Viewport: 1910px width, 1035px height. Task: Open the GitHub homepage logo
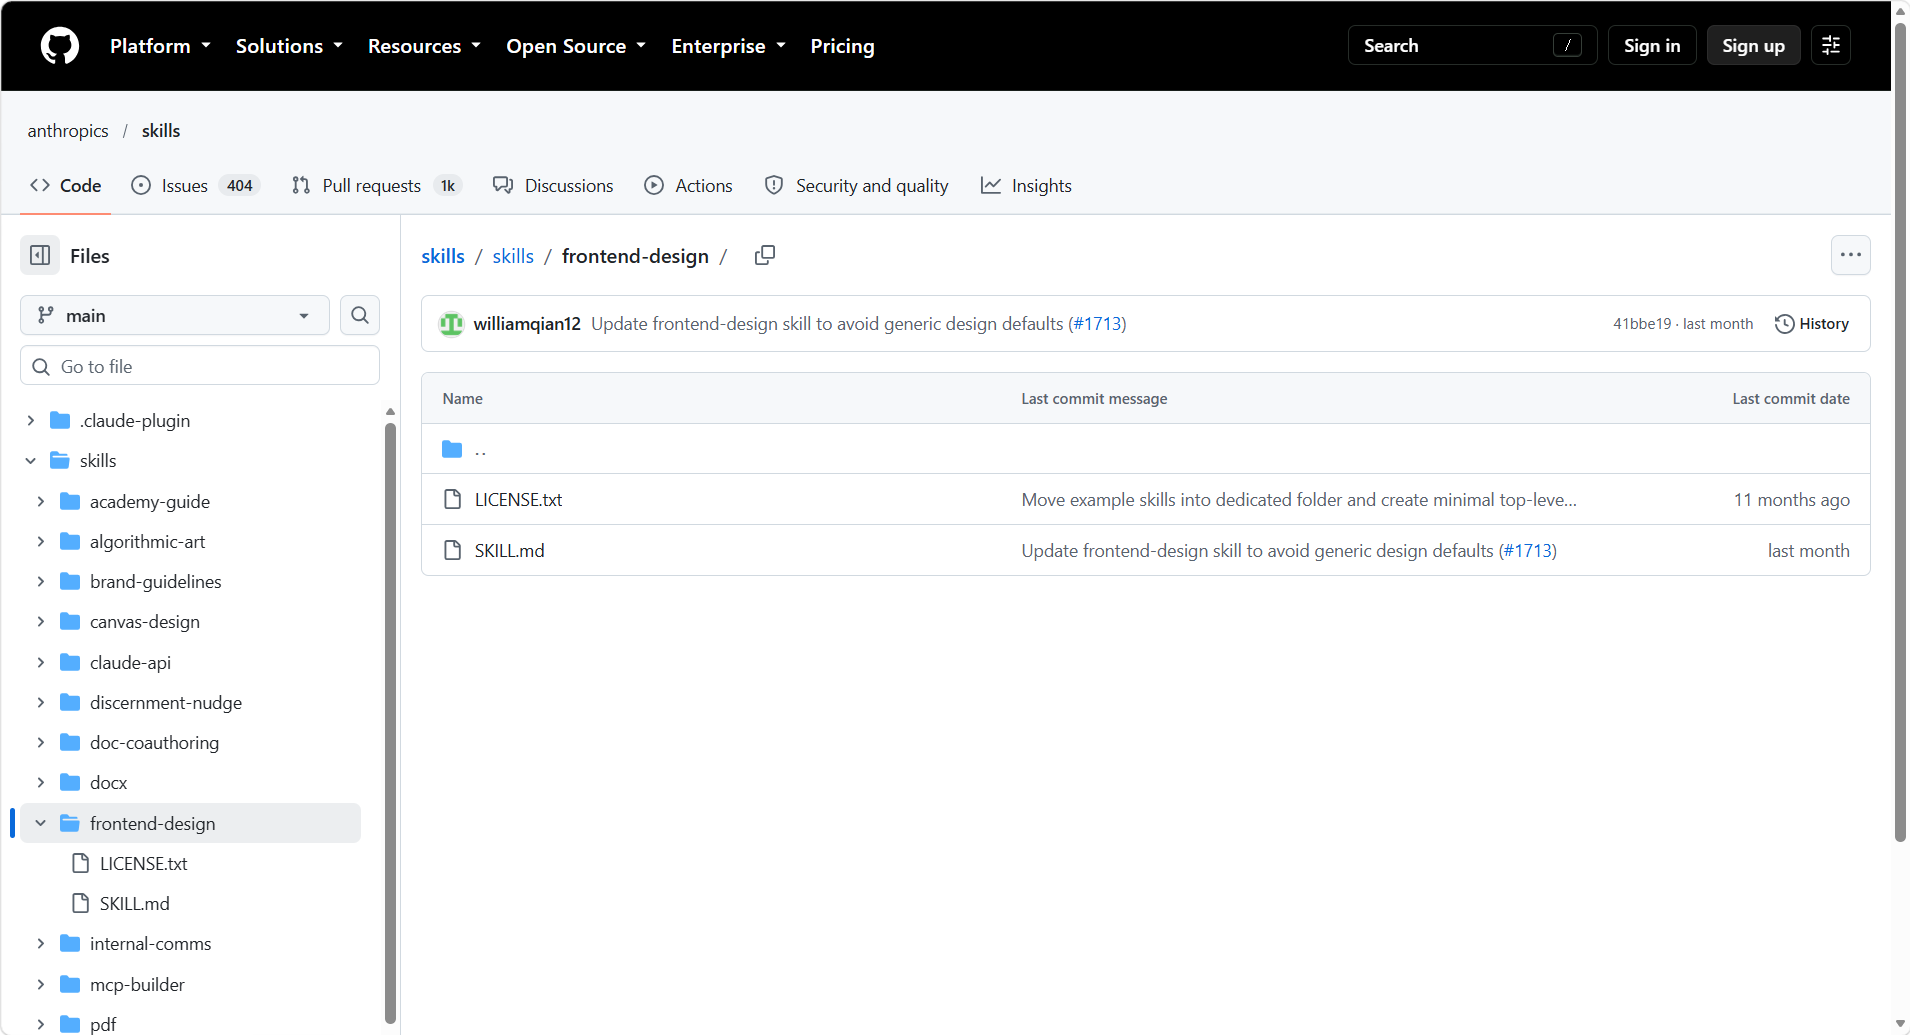[x=60, y=46]
